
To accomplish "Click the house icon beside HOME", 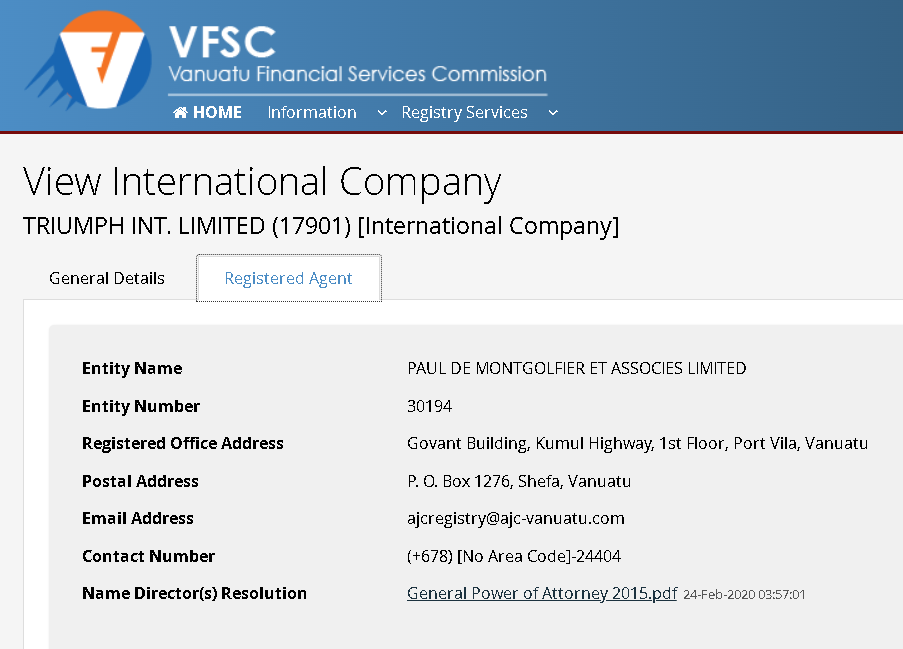I will [x=180, y=112].
